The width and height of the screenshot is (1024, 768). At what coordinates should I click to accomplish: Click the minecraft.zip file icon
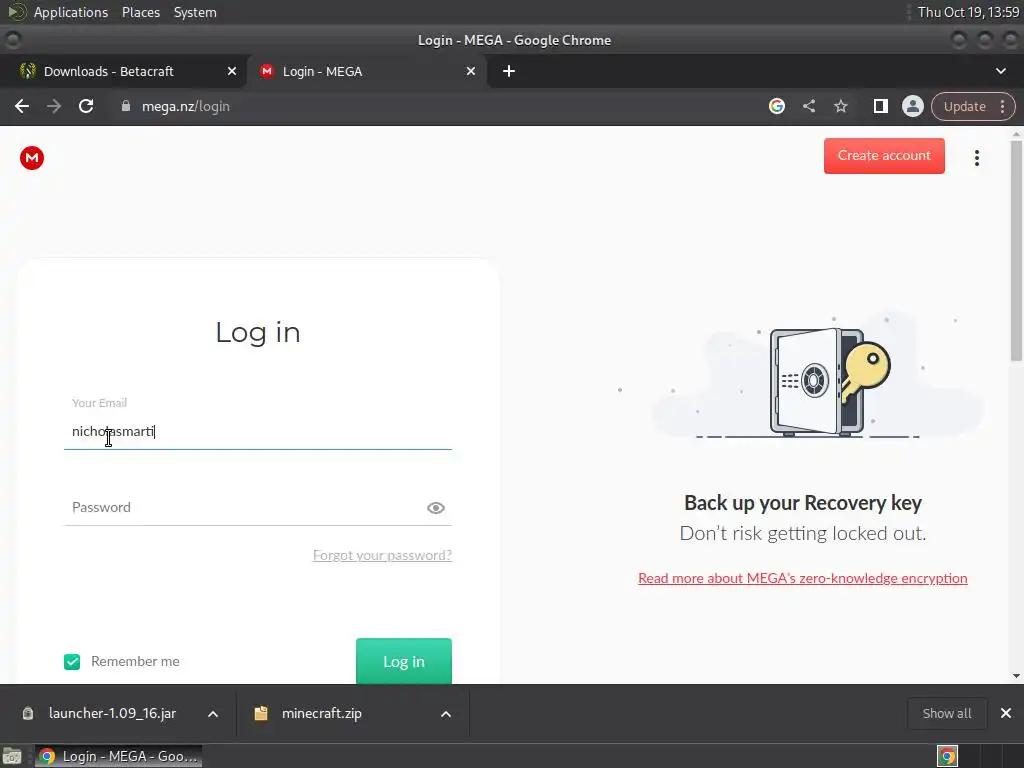[261, 713]
